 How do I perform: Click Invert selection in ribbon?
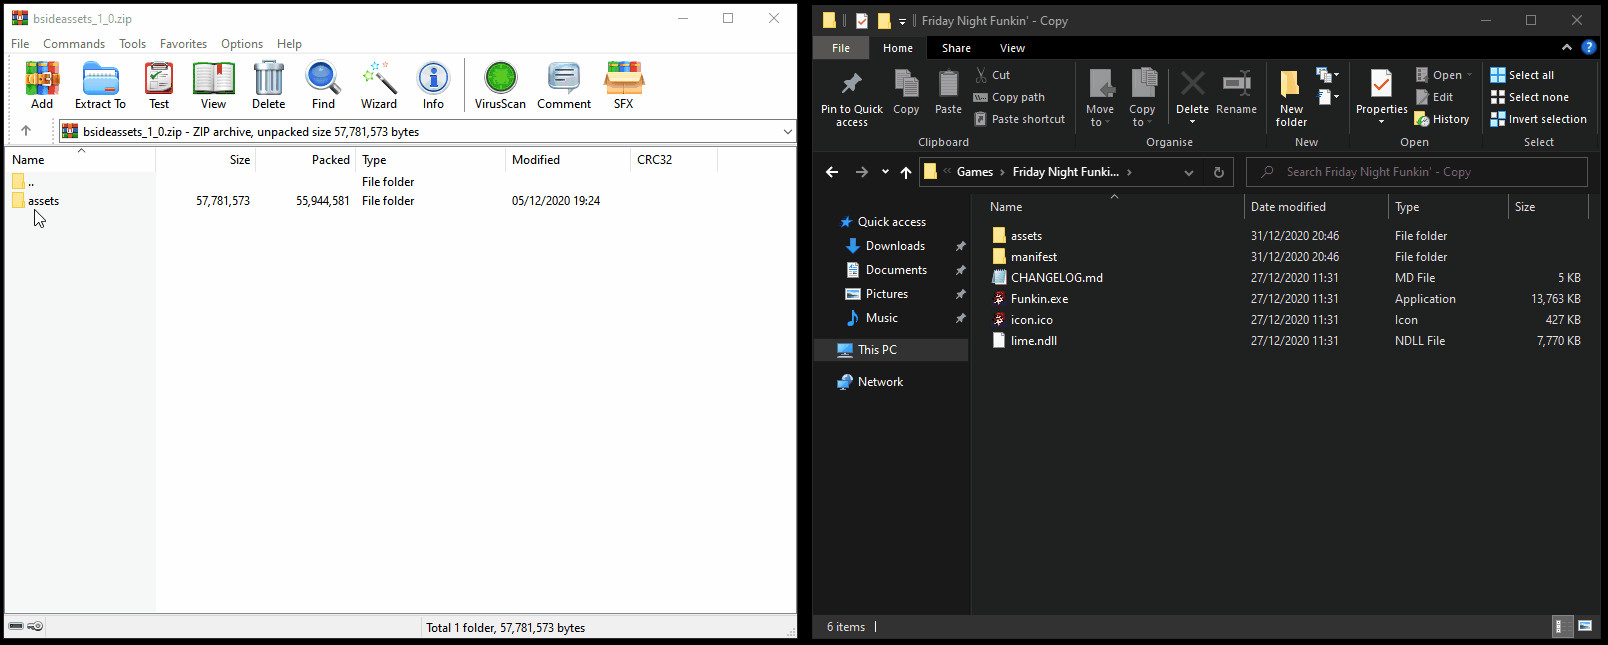[1538, 119]
